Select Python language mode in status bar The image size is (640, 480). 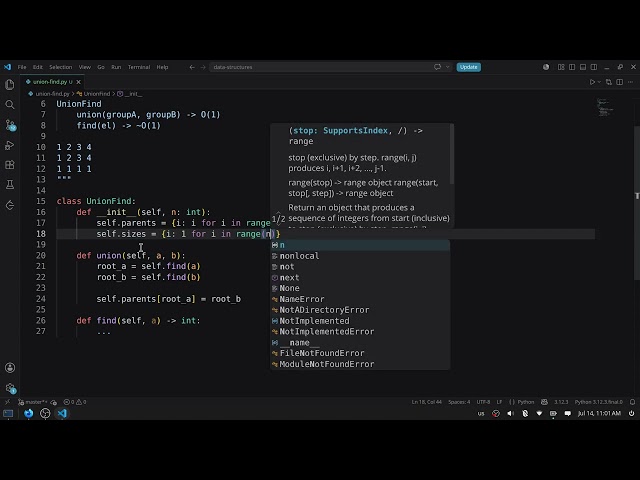526,402
